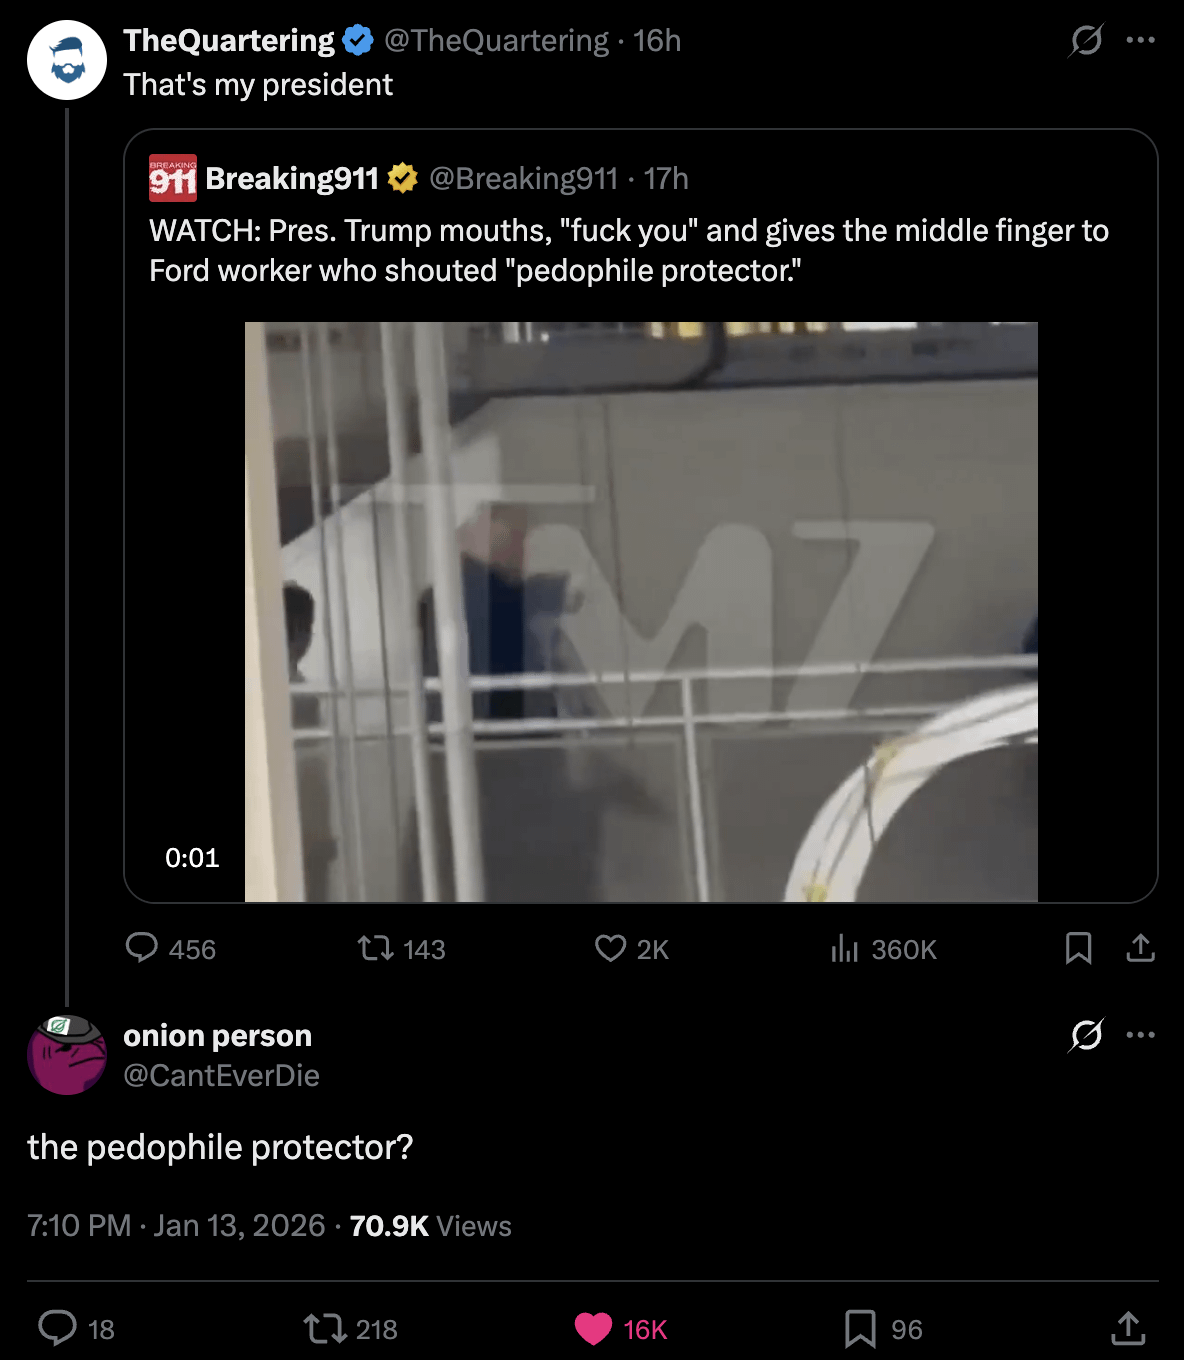This screenshot has height=1360, width=1184.
Task: Unlike the post with 16K likes
Action: pyautogui.click(x=593, y=1328)
